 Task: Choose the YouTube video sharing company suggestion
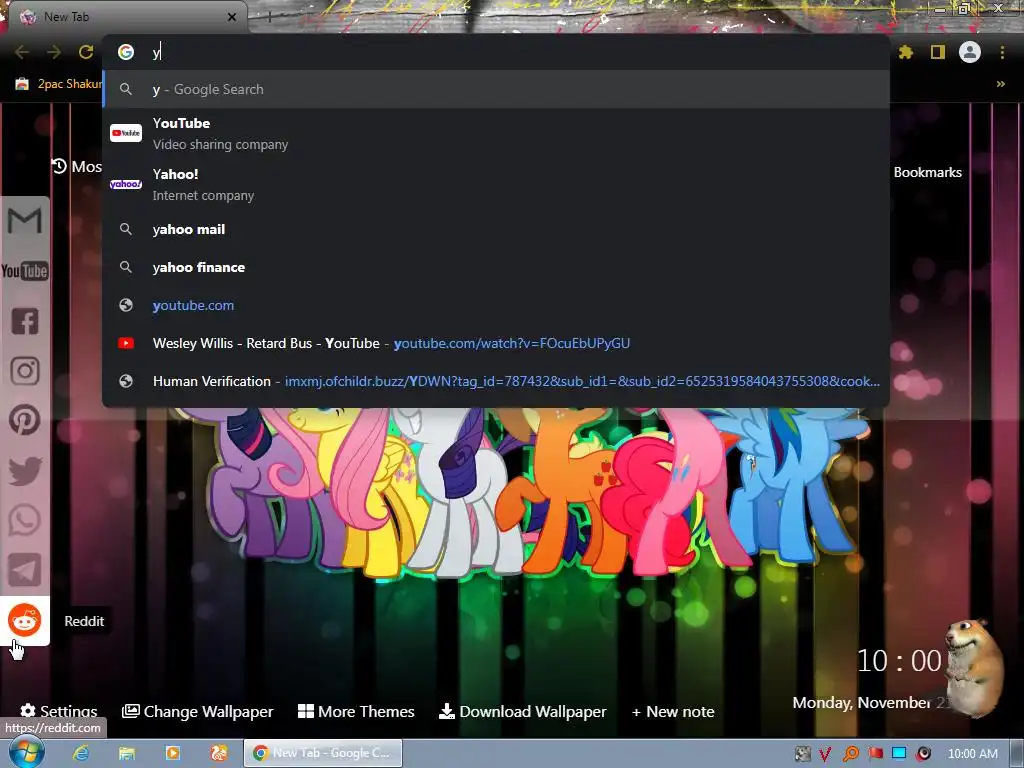pyautogui.click(x=496, y=134)
